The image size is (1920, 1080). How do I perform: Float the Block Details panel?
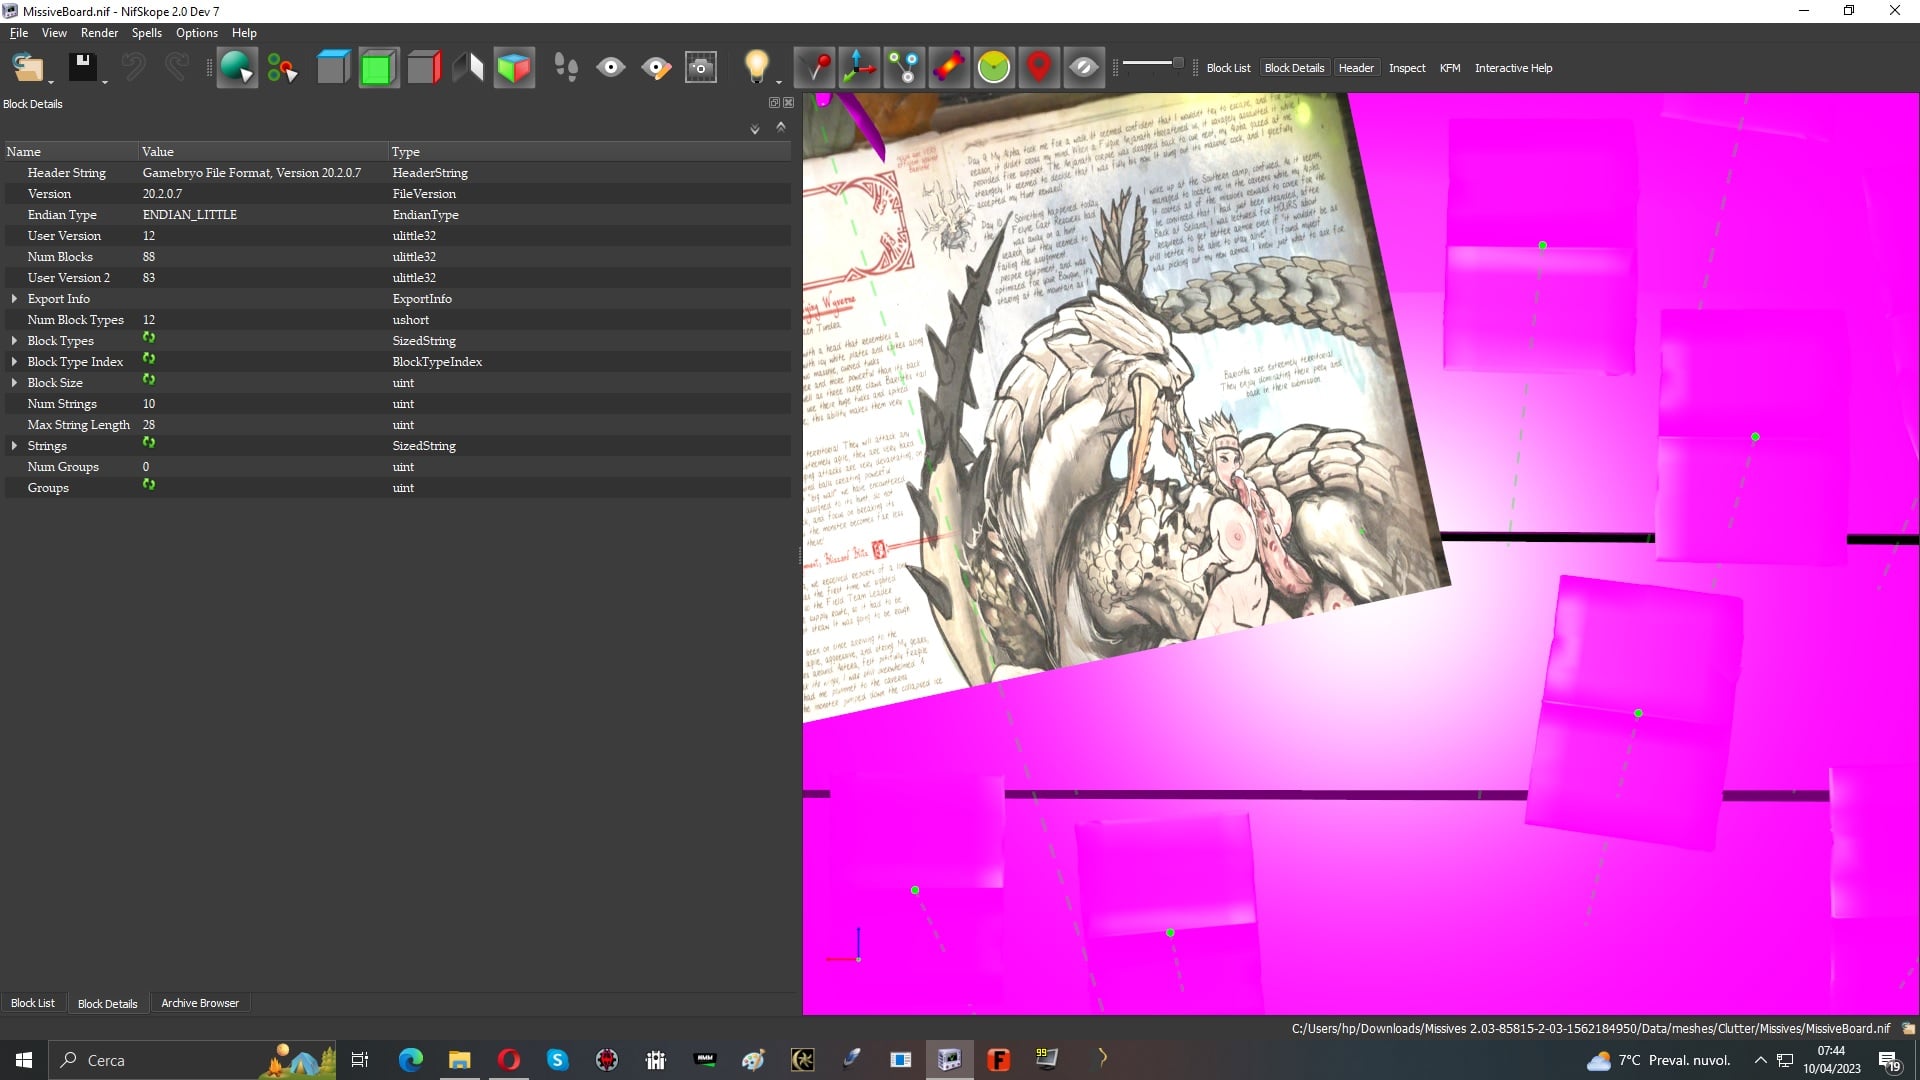[x=774, y=103]
